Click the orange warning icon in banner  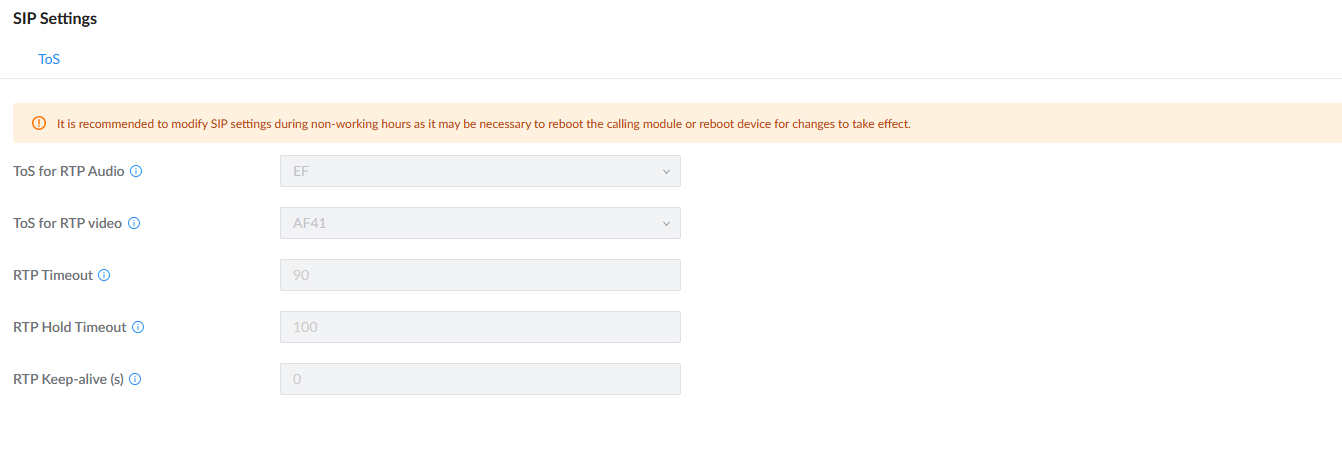(39, 124)
